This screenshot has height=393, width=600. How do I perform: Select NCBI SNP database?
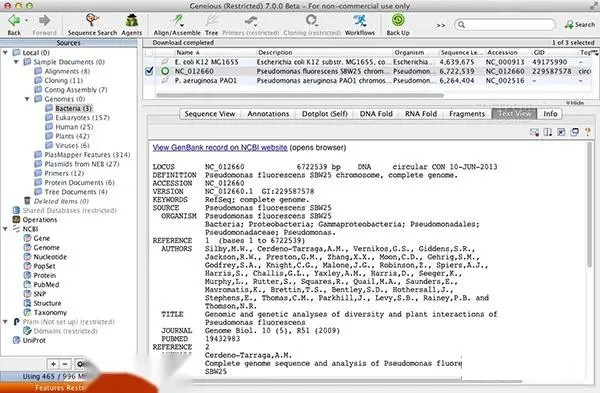[35, 294]
